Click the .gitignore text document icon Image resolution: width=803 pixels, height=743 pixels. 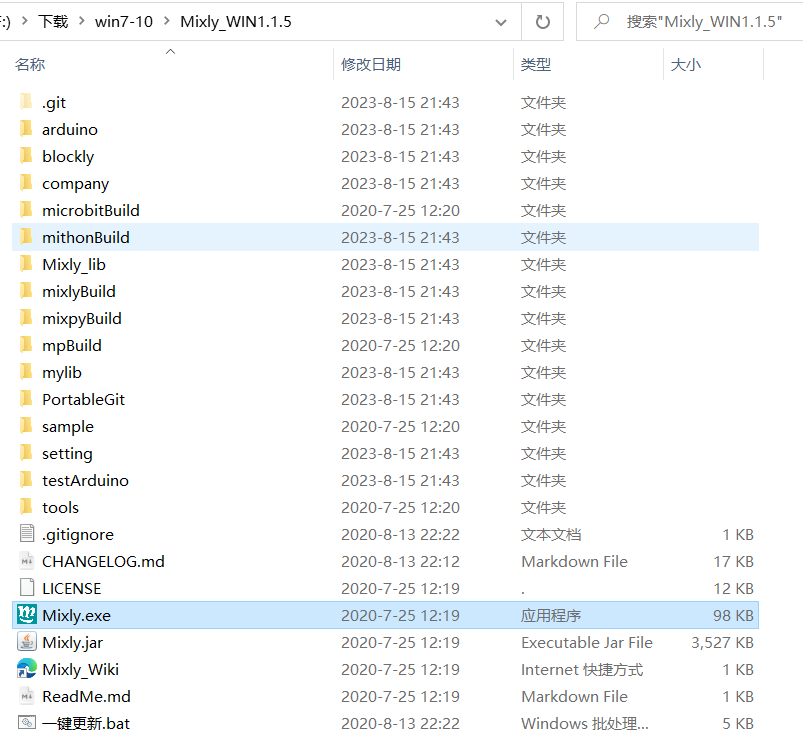point(27,534)
